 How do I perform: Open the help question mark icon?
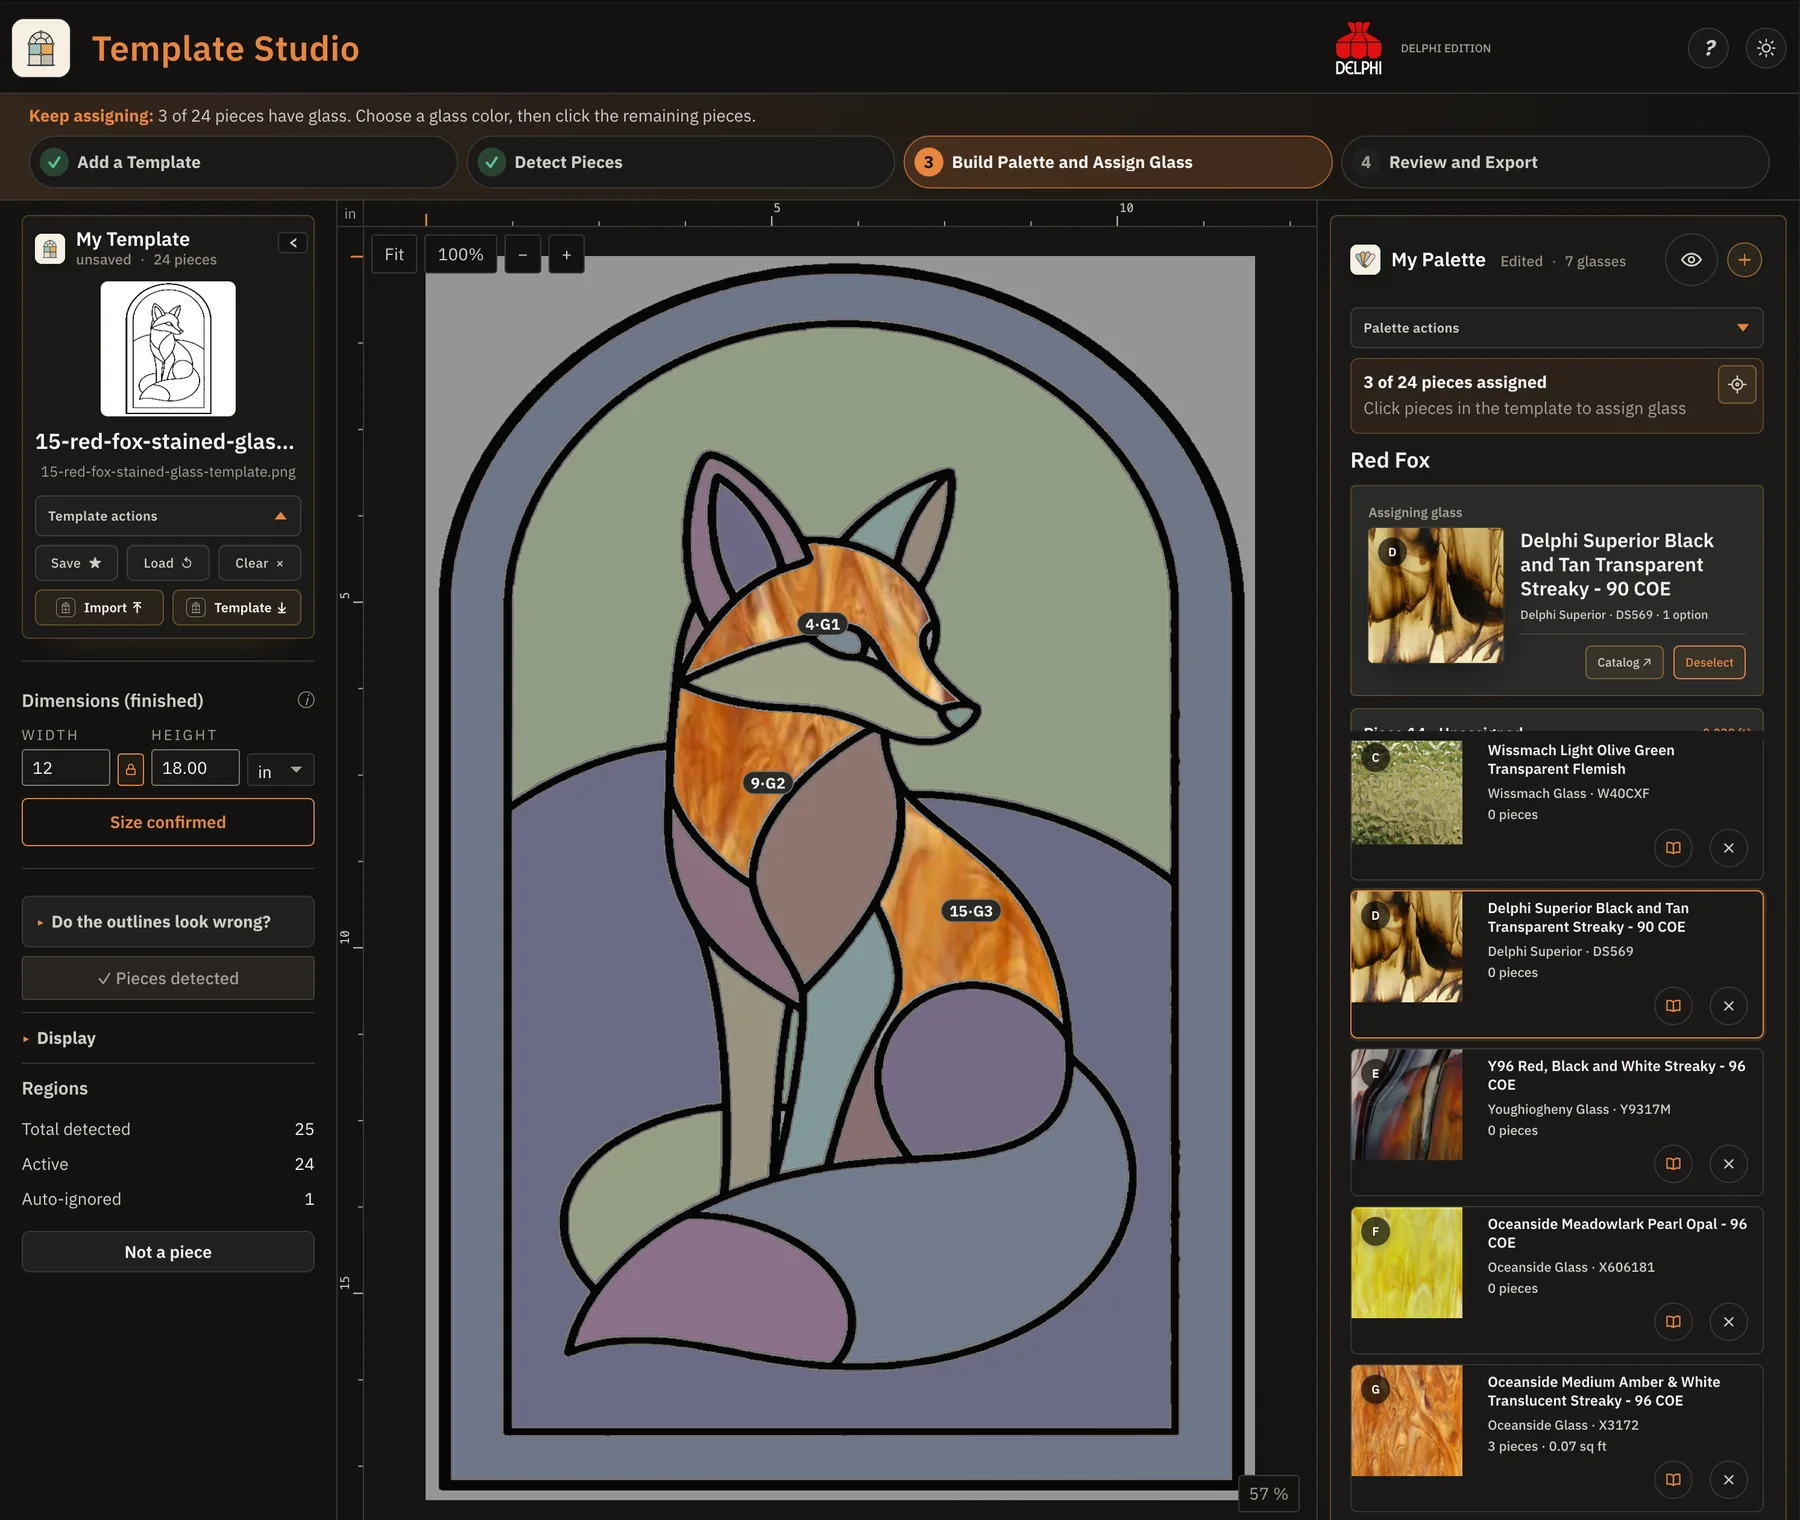pyautogui.click(x=1709, y=48)
